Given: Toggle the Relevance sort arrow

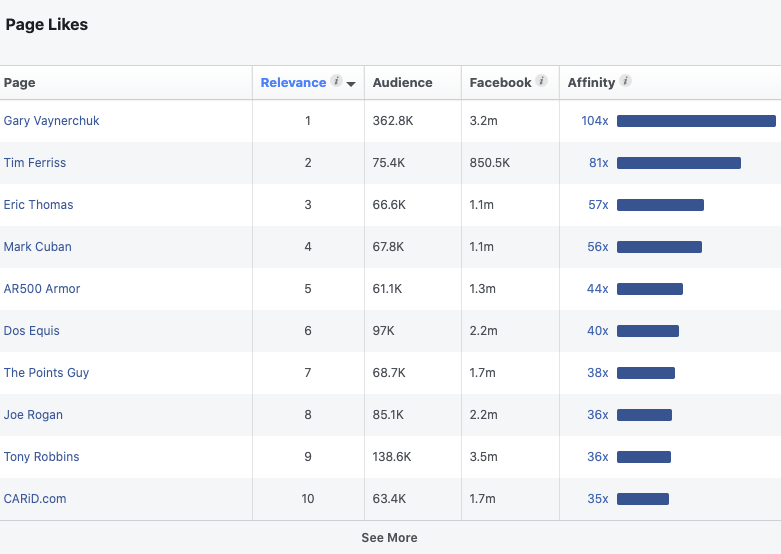Looking at the screenshot, I should [351, 84].
